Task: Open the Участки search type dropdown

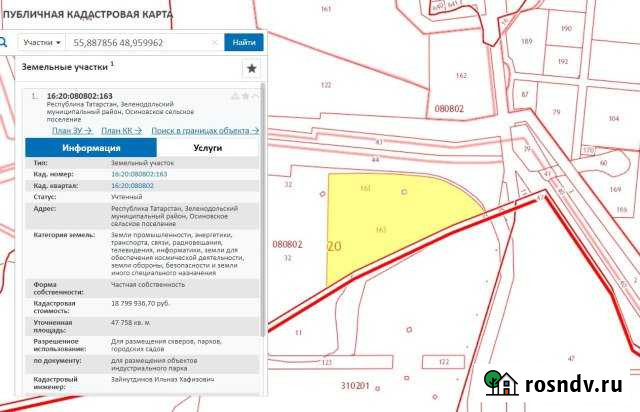Action: pyautogui.click(x=42, y=43)
